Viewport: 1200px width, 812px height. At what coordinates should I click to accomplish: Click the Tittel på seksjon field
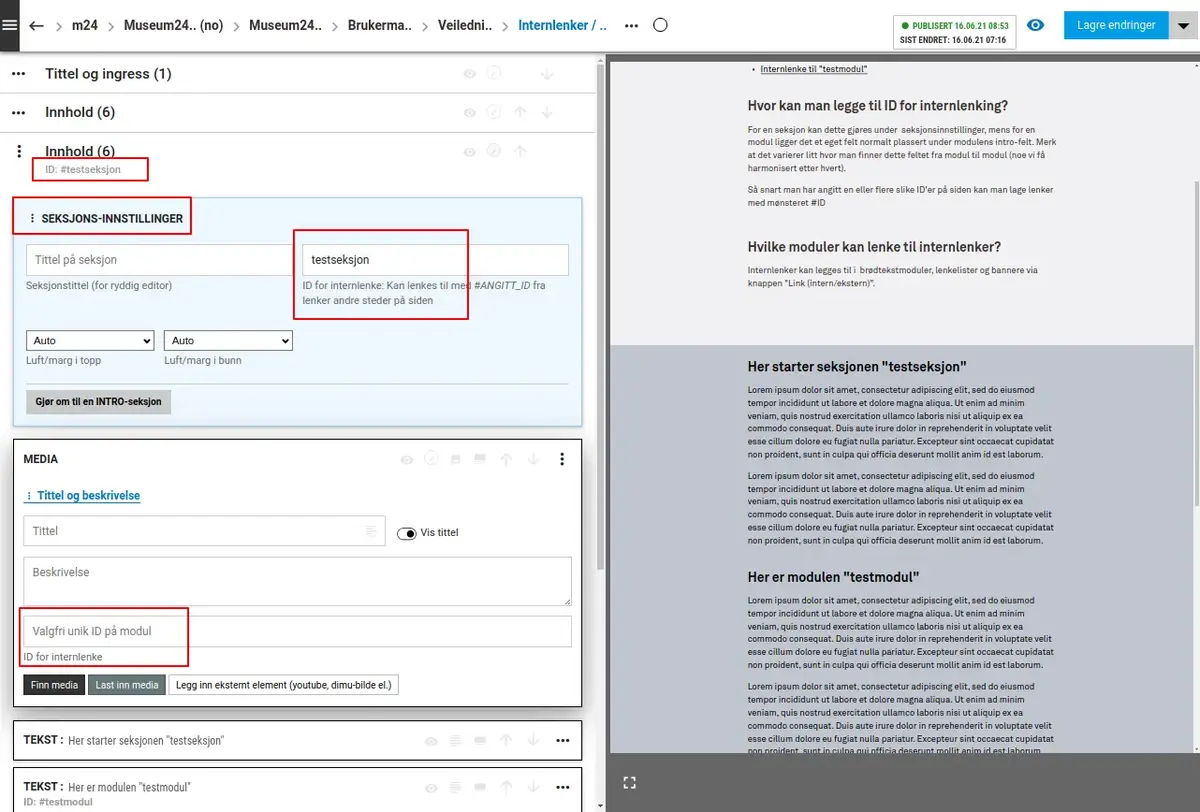coord(158,260)
